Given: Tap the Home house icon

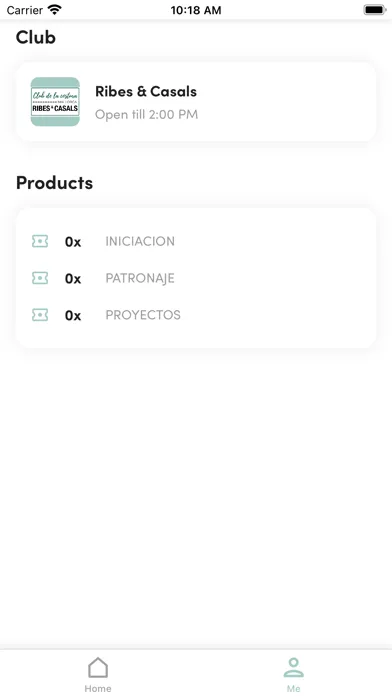Looking at the screenshot, I should pos(98,668).
